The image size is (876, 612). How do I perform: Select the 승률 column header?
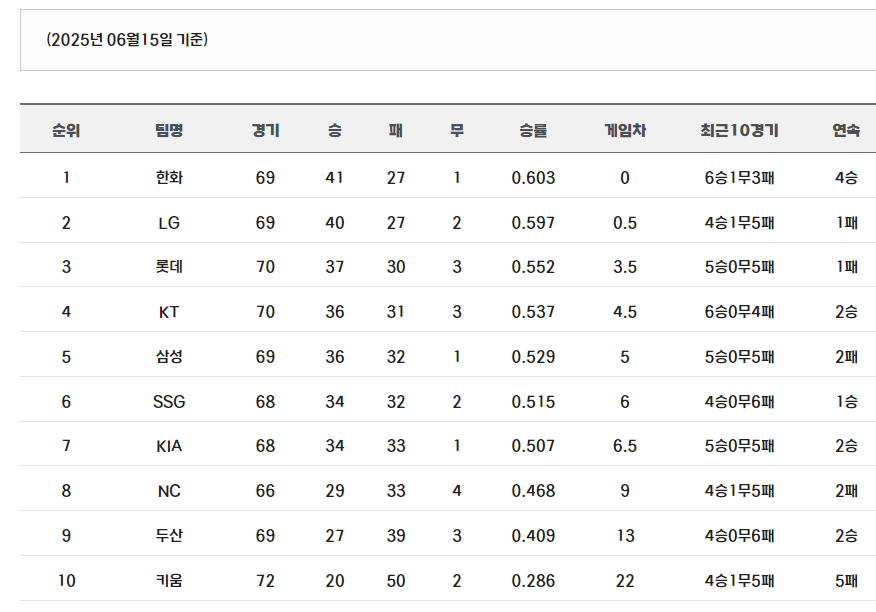click(x=533, y=130)
